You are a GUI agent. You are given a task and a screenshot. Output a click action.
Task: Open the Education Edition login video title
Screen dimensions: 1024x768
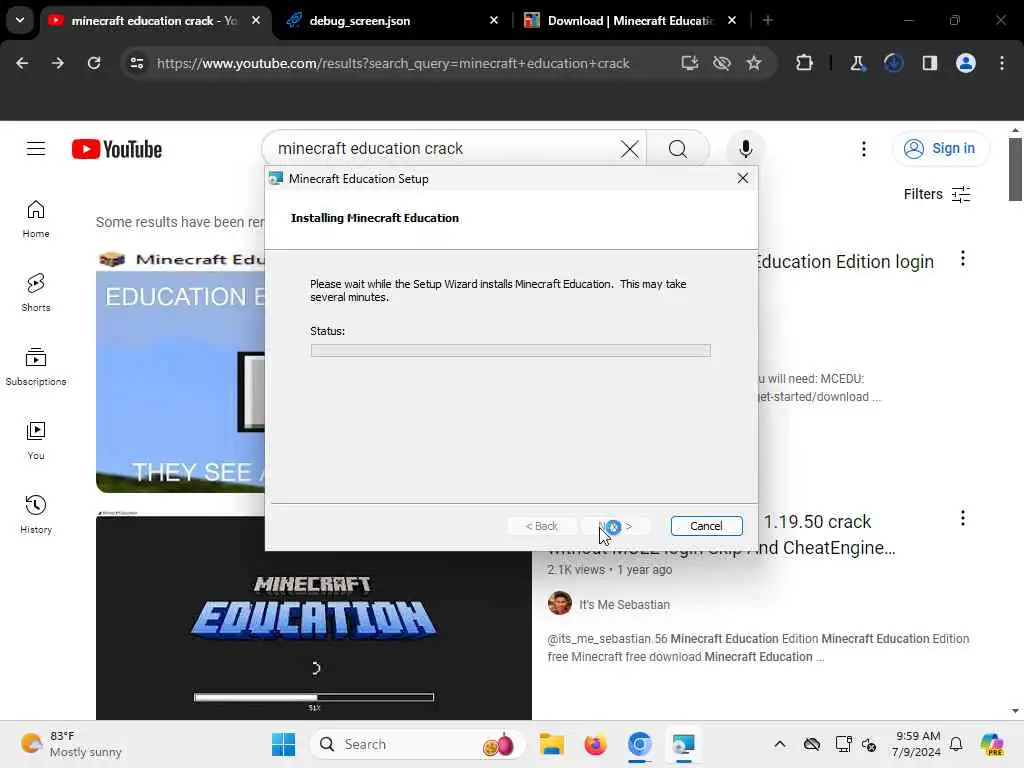tap(846, 261)
